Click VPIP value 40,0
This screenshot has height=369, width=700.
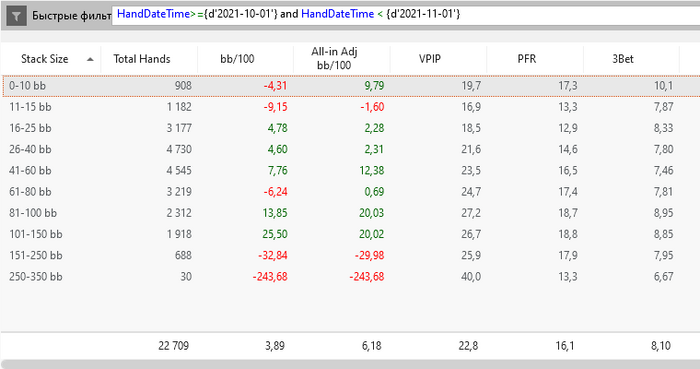[x=471, y=277]
